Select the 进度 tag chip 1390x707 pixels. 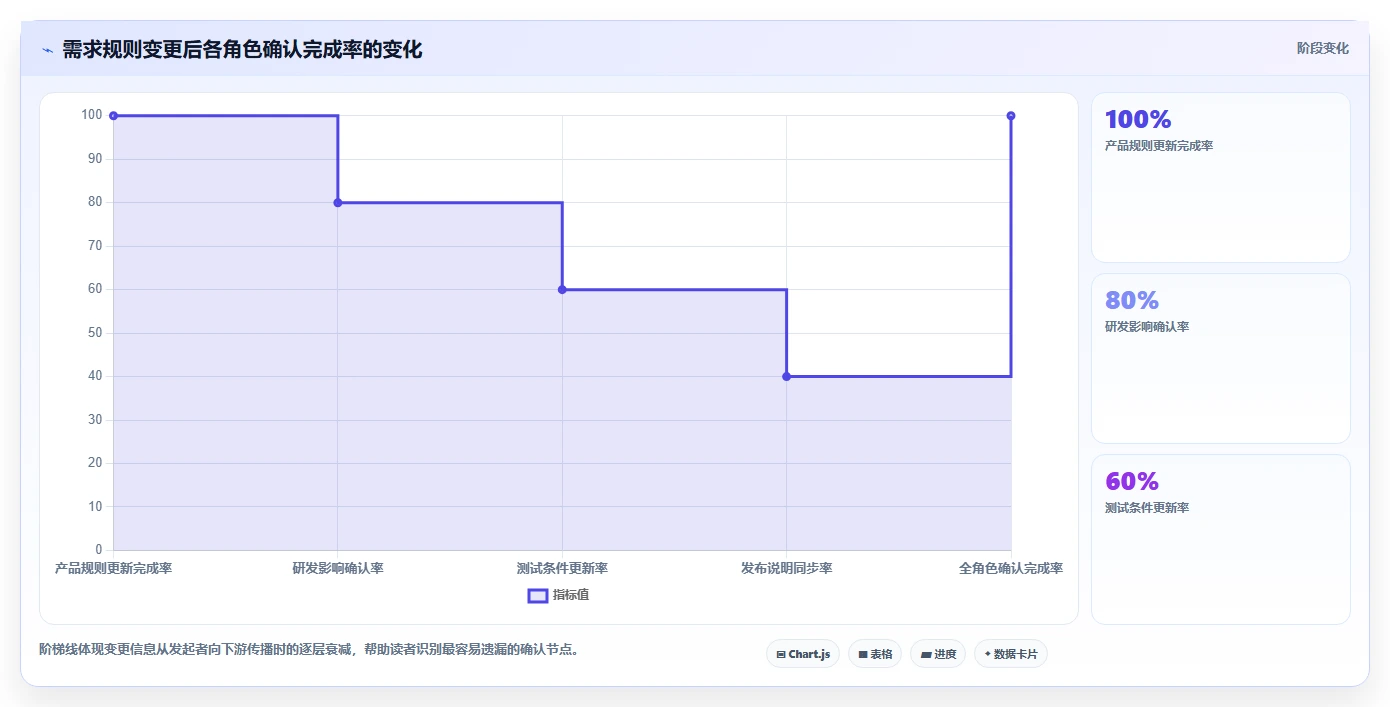[938, 654]
